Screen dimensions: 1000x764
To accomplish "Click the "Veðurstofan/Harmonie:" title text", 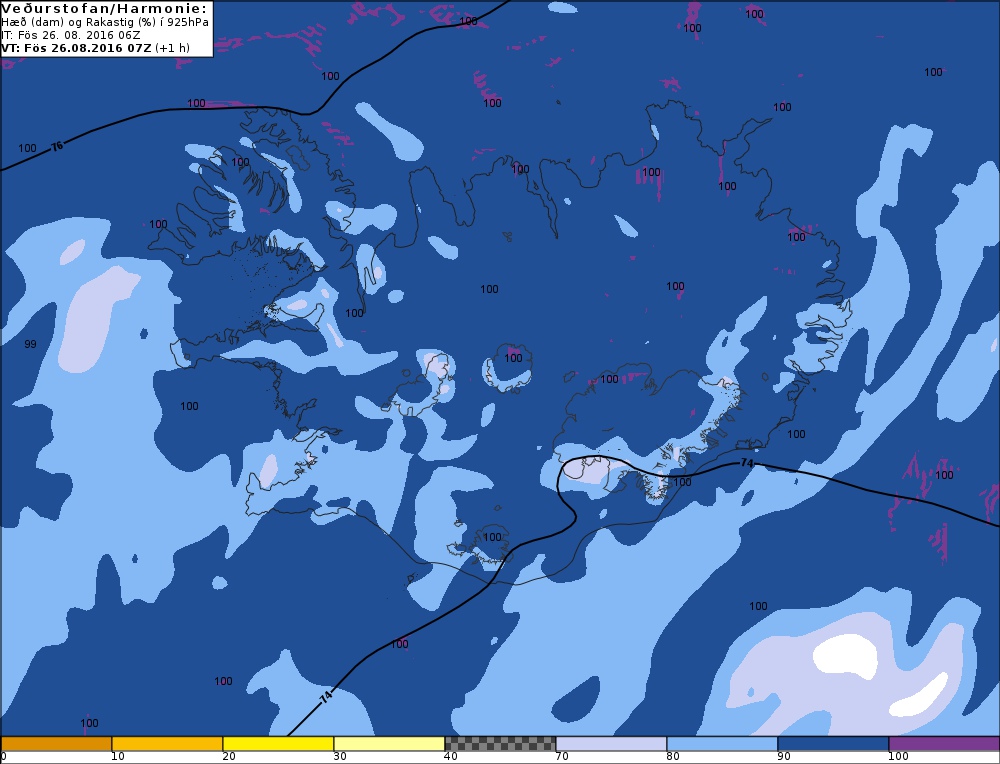I will [105, 9].
